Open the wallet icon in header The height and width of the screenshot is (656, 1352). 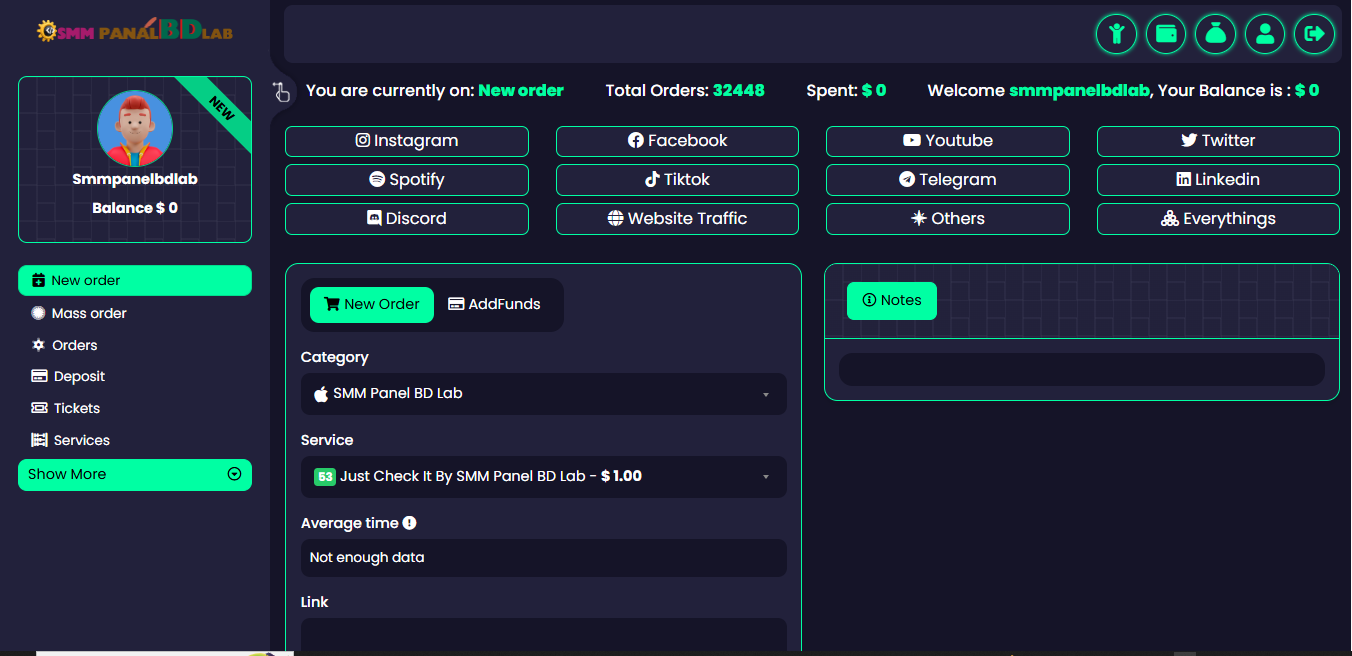[1166, 34]
